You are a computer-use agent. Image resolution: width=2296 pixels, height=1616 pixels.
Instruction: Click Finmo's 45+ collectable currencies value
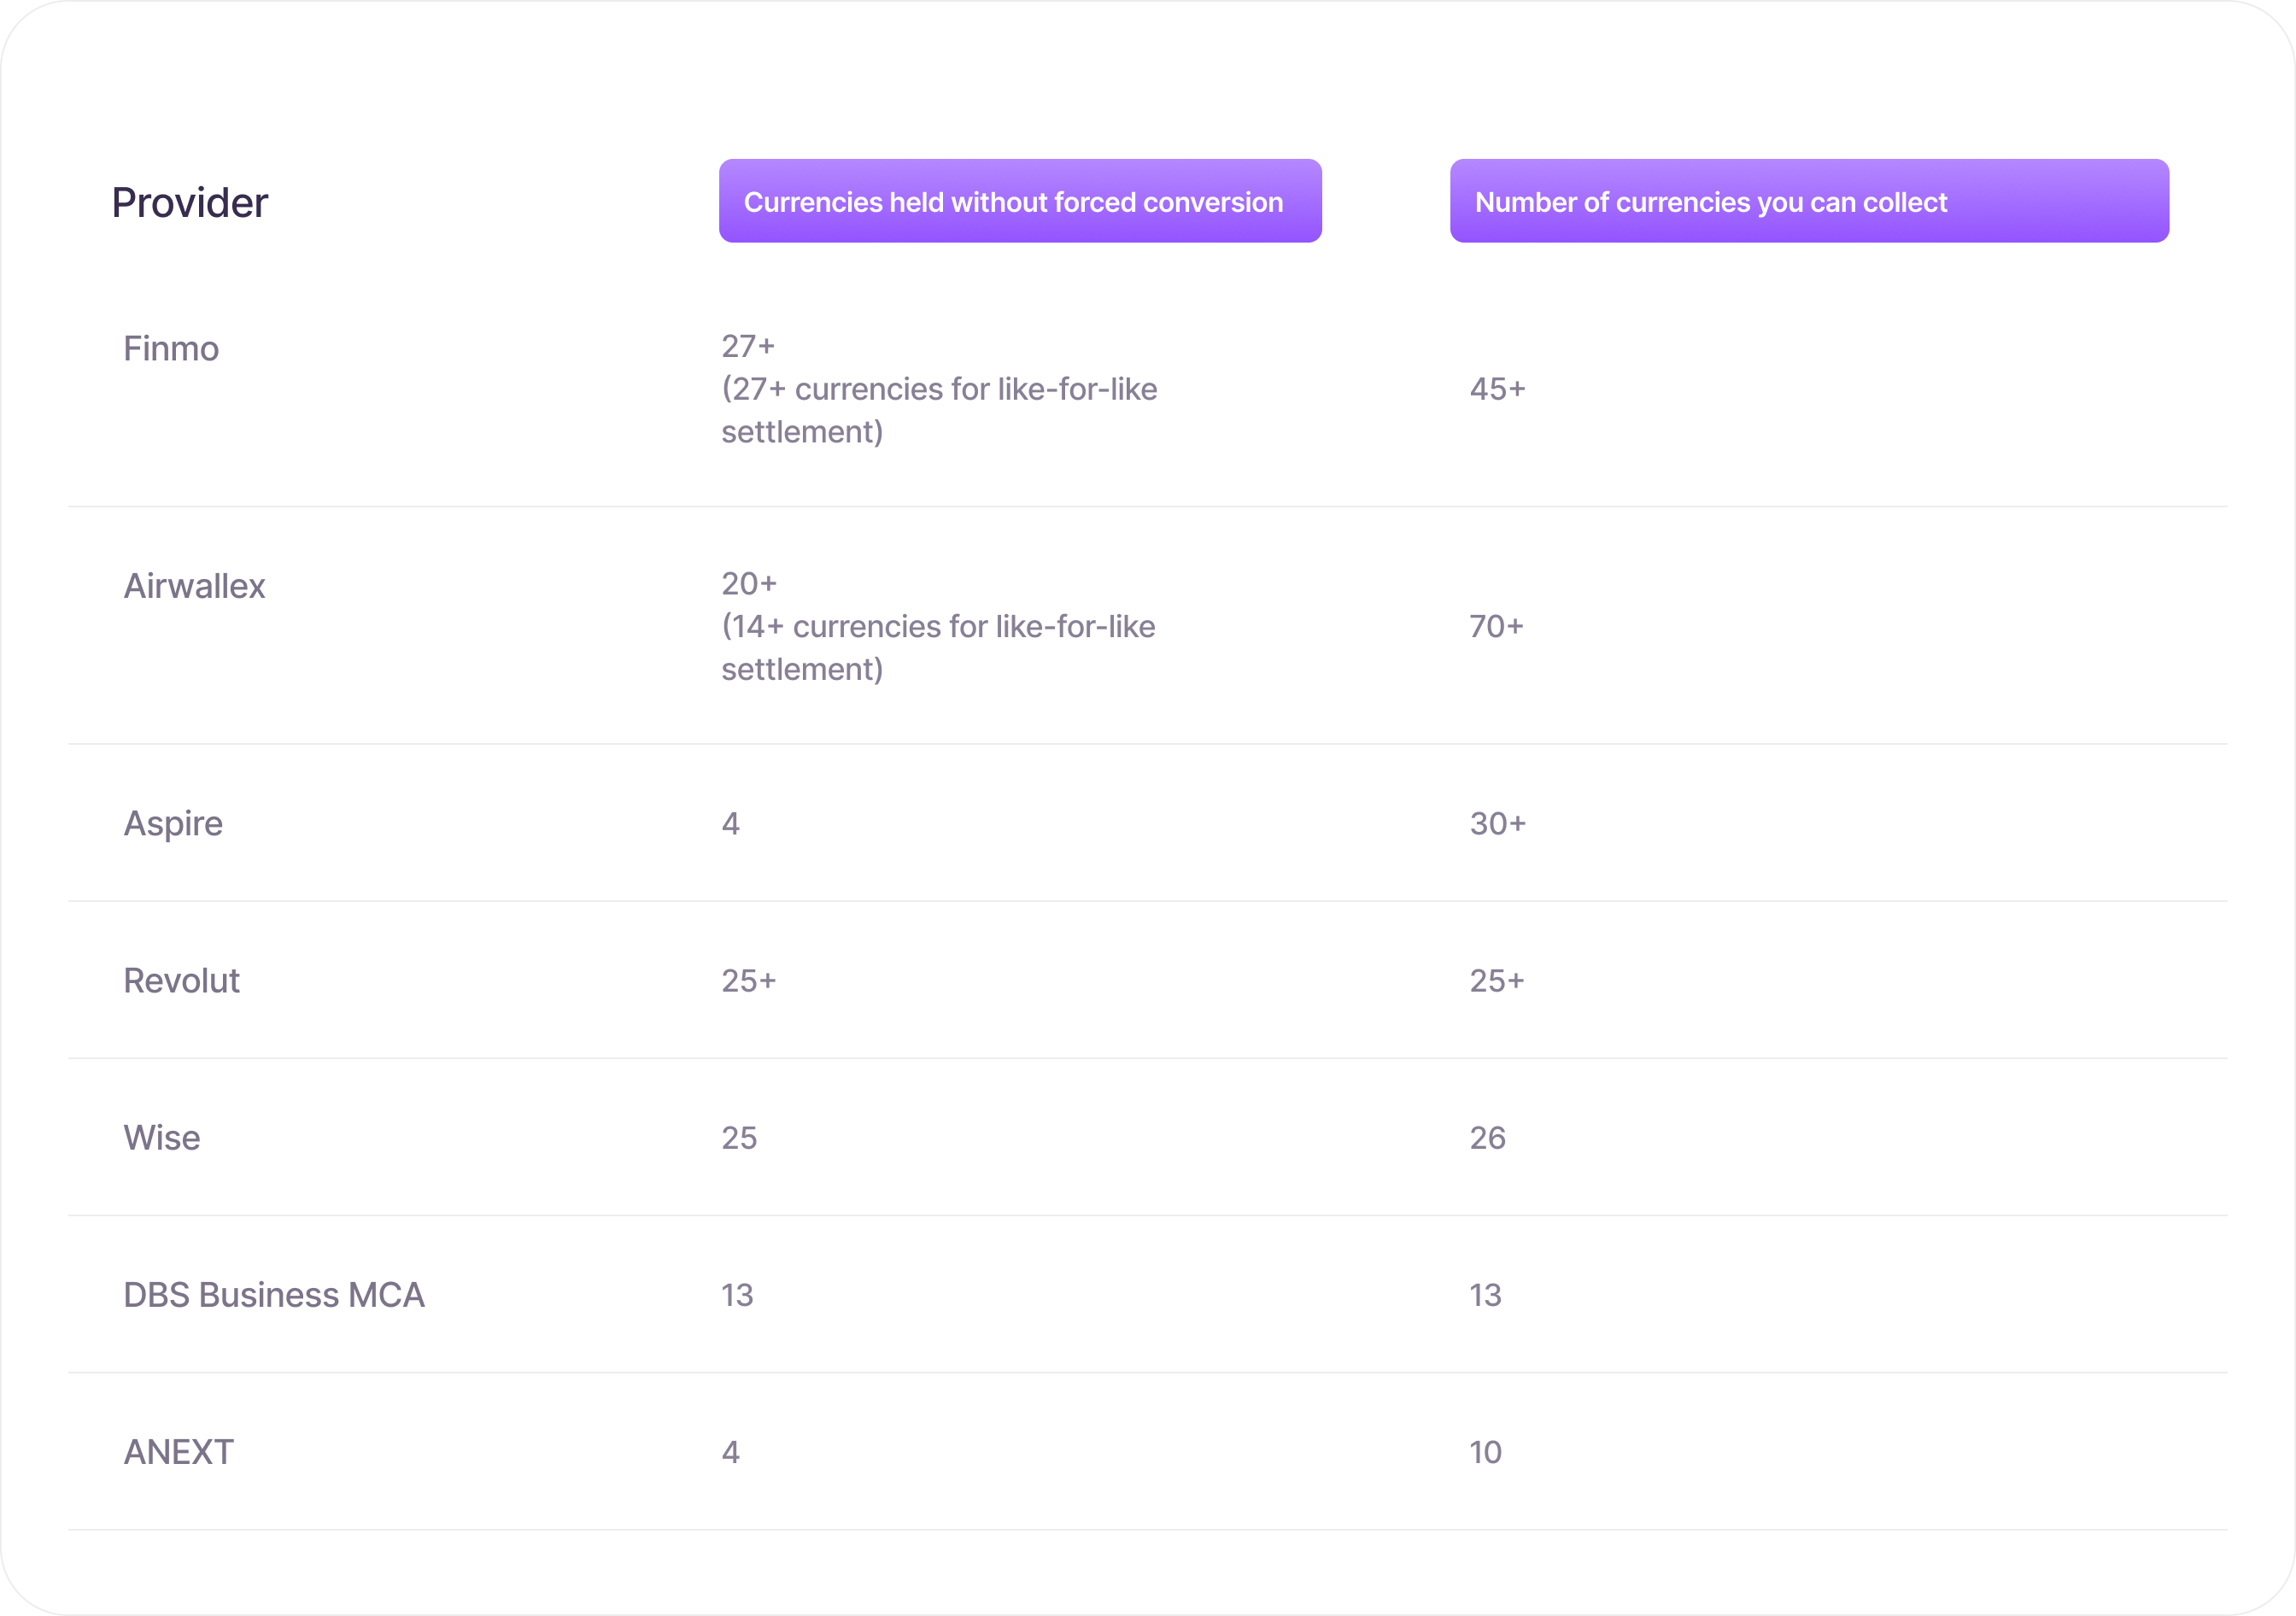click(x=1497, y=389)
